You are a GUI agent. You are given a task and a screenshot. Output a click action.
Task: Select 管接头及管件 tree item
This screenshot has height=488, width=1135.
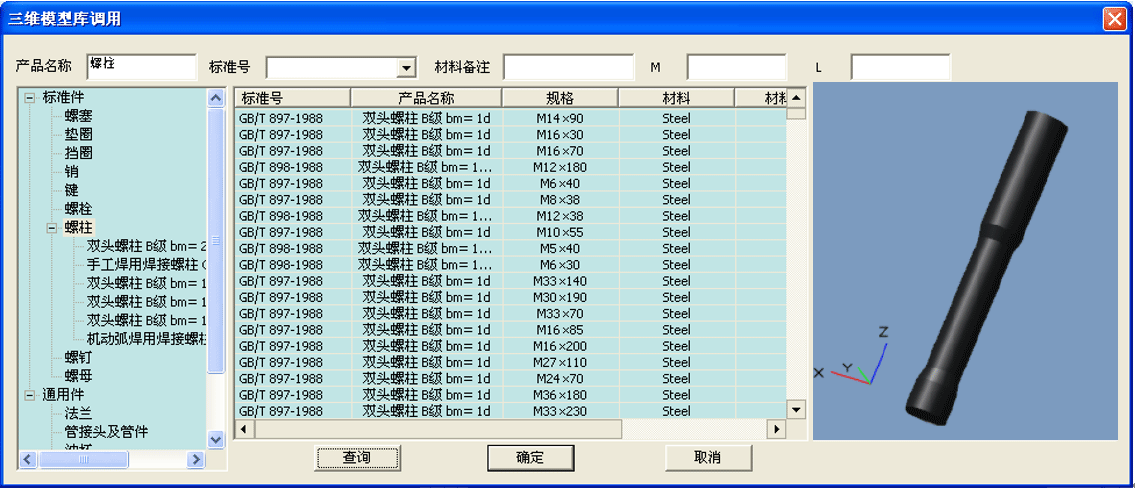(x=106, y=432)
